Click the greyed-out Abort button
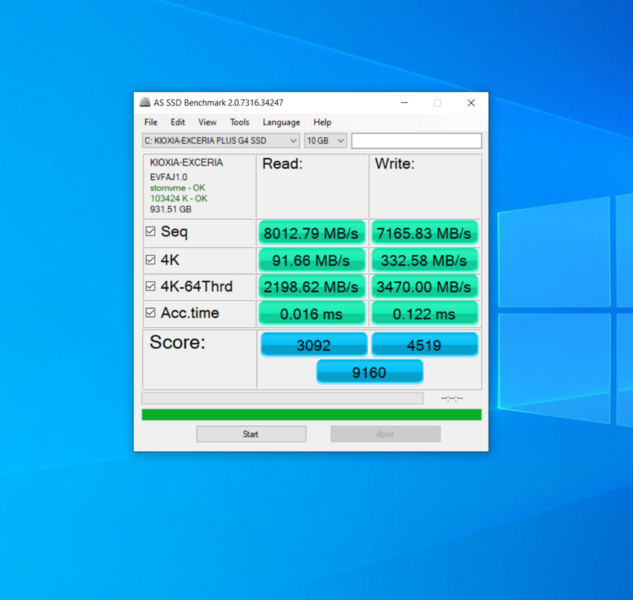The width and height of the screenshot is (633, 600). point(385,434)
